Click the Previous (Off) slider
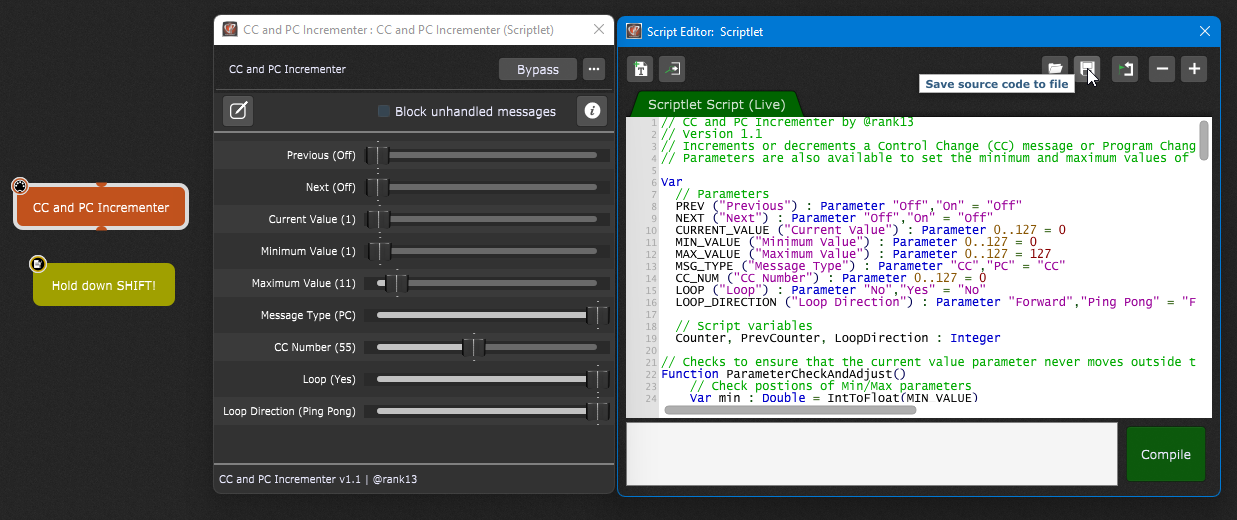This screenshot has height=520, width=1237. pyautogui.click(x=487, y=155)
